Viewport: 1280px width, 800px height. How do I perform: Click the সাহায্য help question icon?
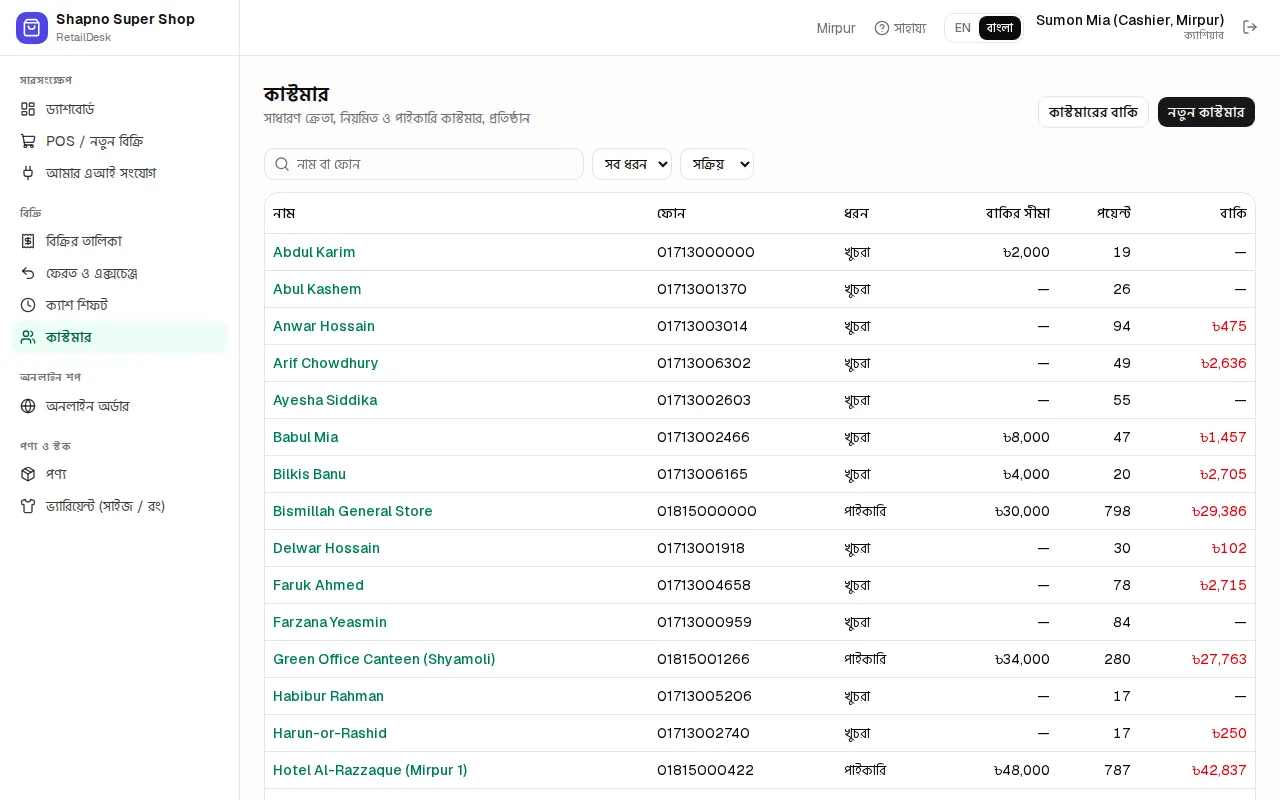(x=882, y=28)
